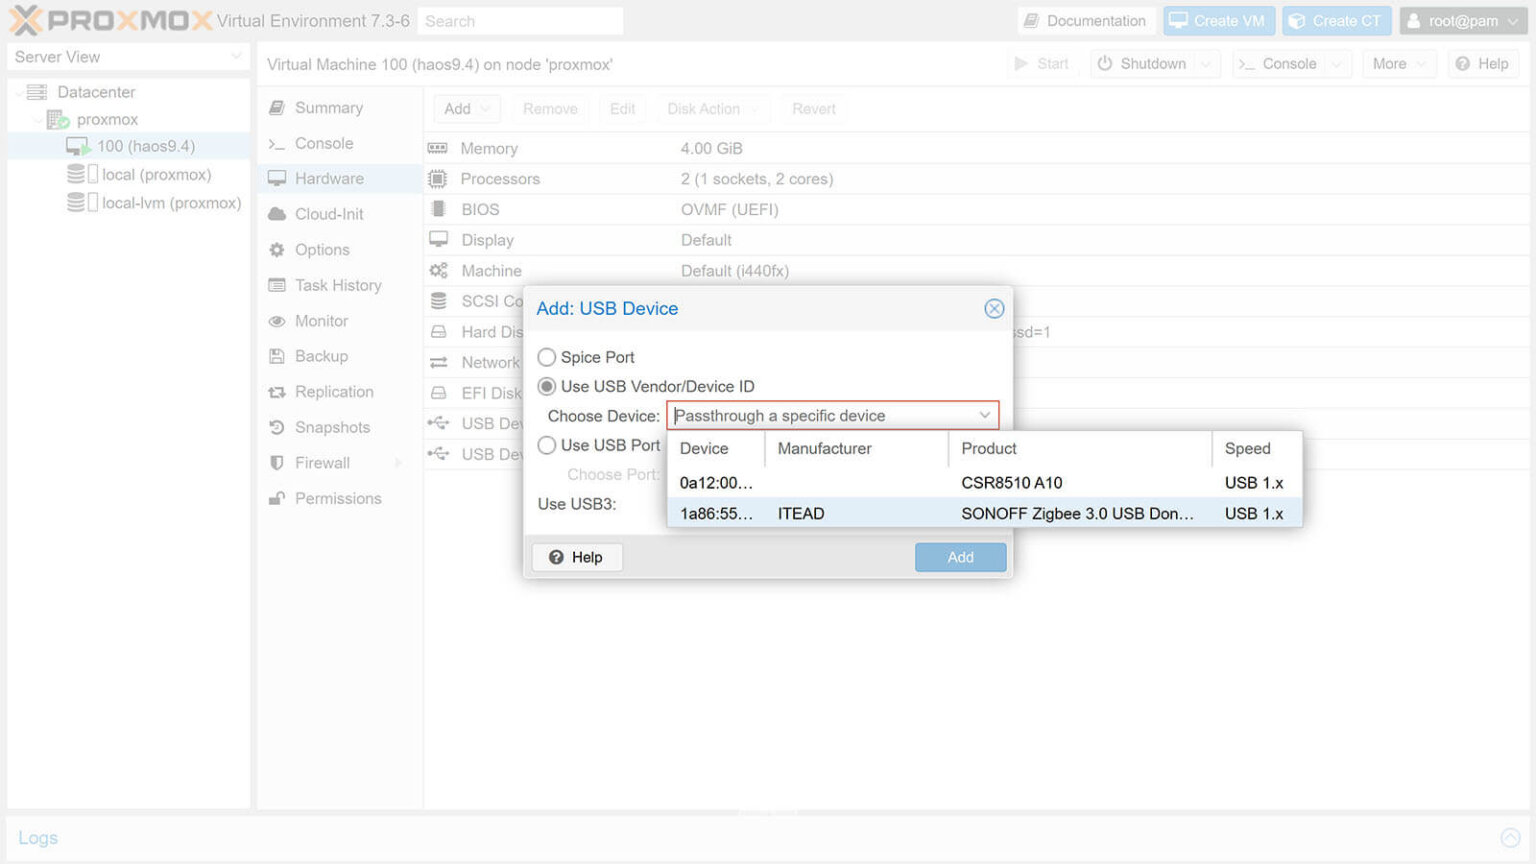
Task: Select the Use USB Port option
Action: [547, 445]
